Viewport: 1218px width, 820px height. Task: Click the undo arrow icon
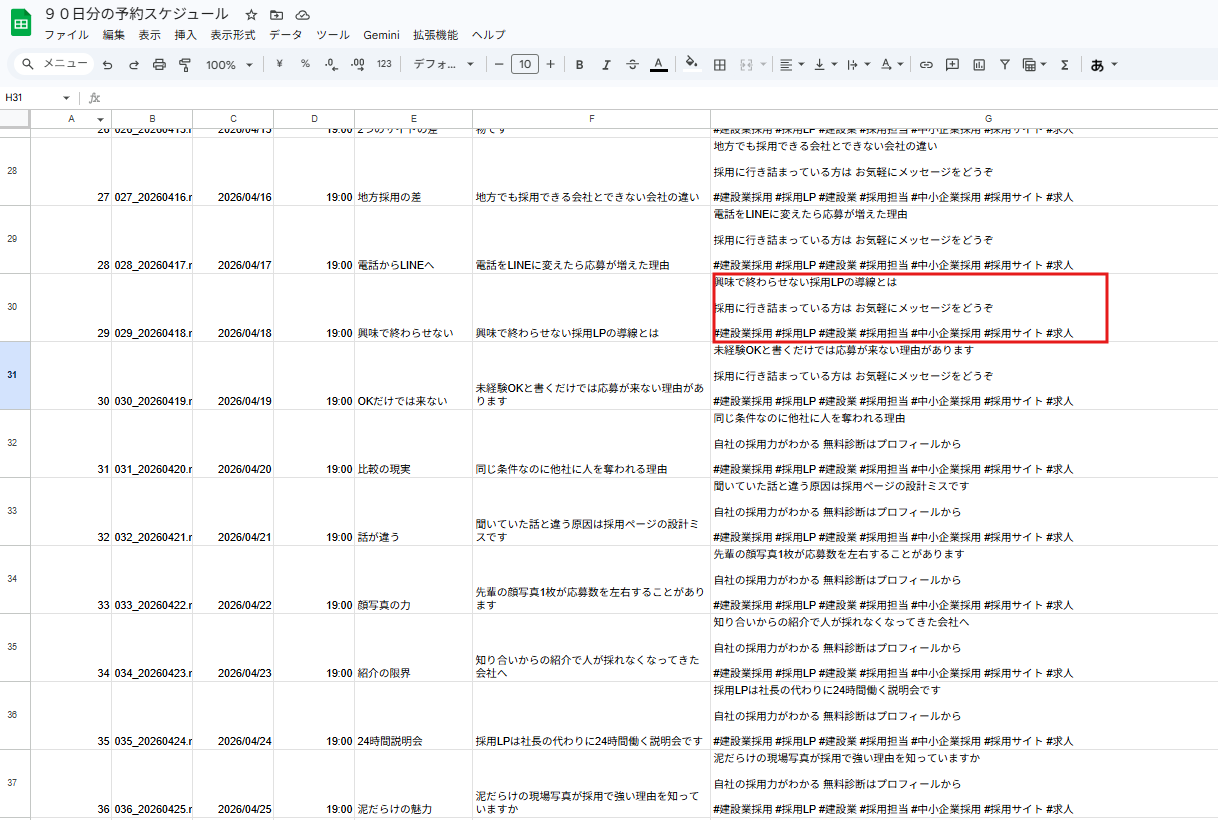click(107, 64)
